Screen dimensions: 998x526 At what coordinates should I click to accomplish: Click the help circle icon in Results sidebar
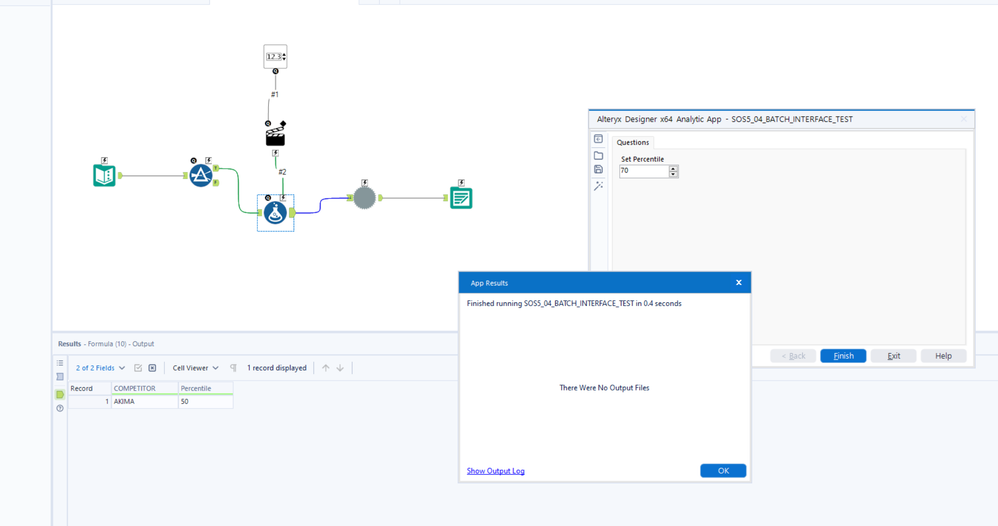(60, 408)
